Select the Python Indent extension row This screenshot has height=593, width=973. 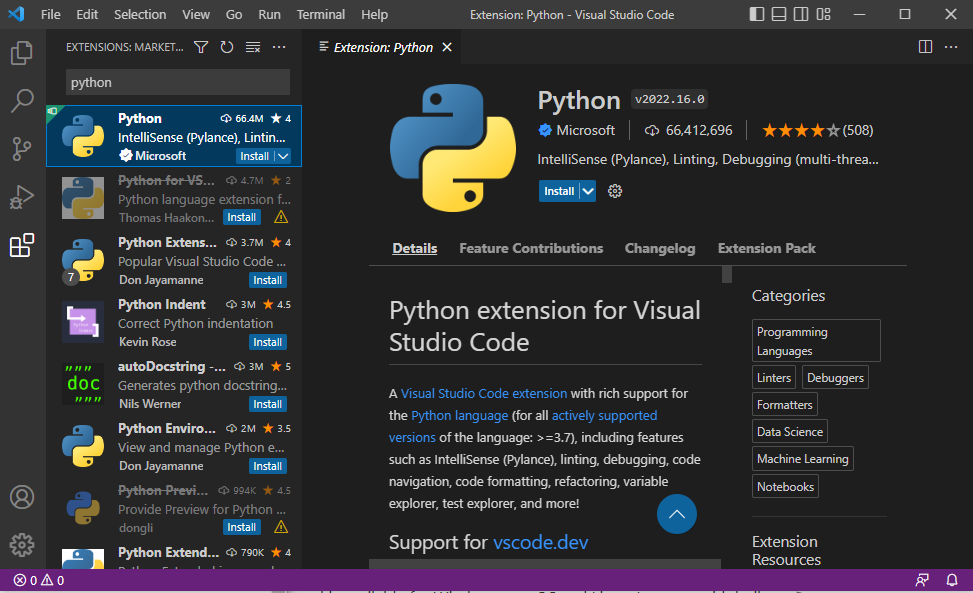point(174,323)
